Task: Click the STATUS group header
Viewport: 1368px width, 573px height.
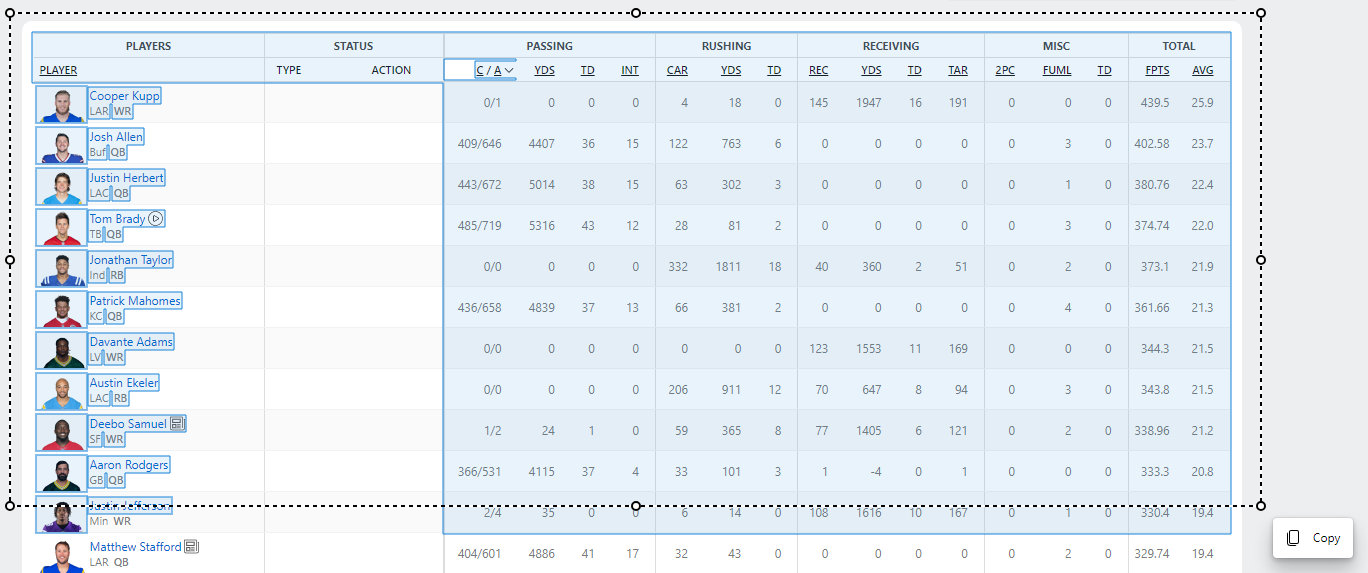Action: (x=354, y=46)
